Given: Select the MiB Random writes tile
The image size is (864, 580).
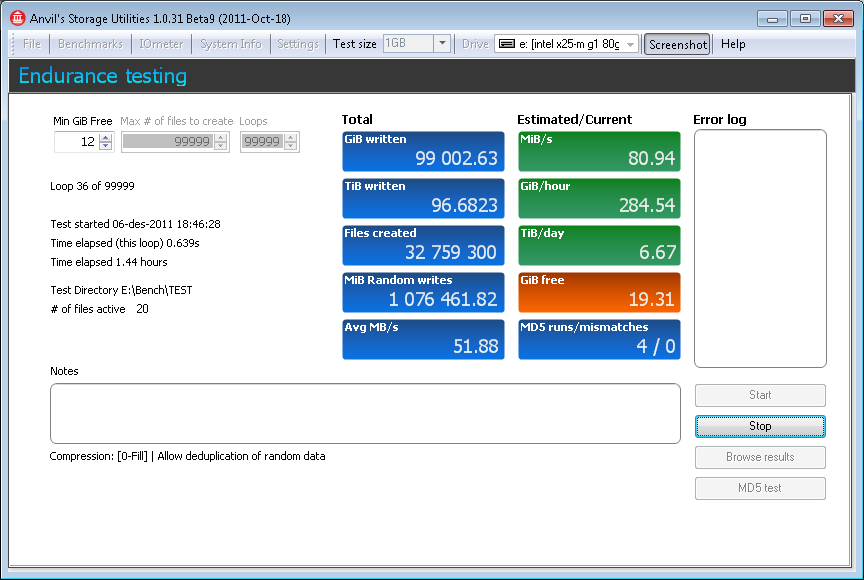Looking at the screenshot, I should coord(423,292).
